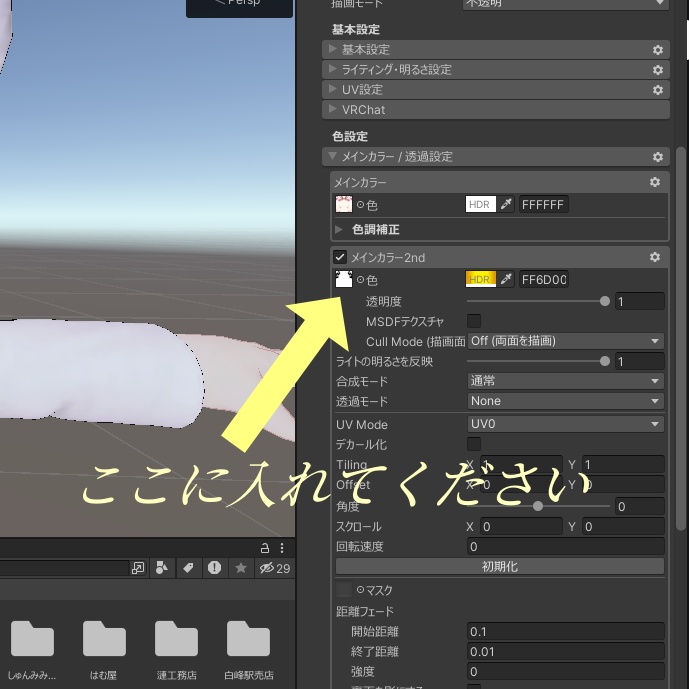Click hex field FFFFFF

point(544,204)
